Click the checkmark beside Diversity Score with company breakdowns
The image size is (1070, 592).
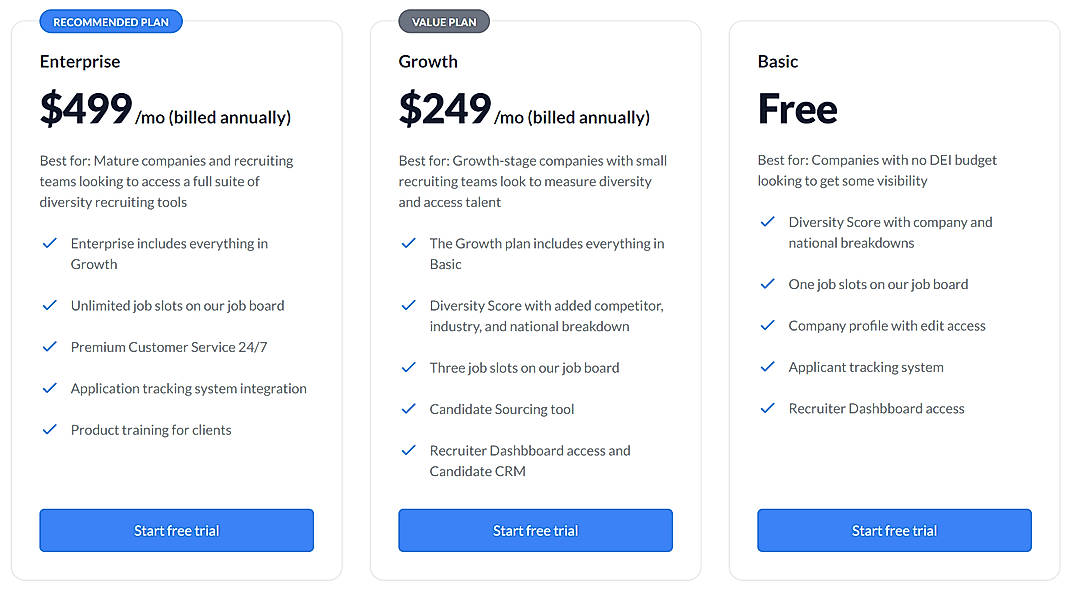[x=768, y=222]
